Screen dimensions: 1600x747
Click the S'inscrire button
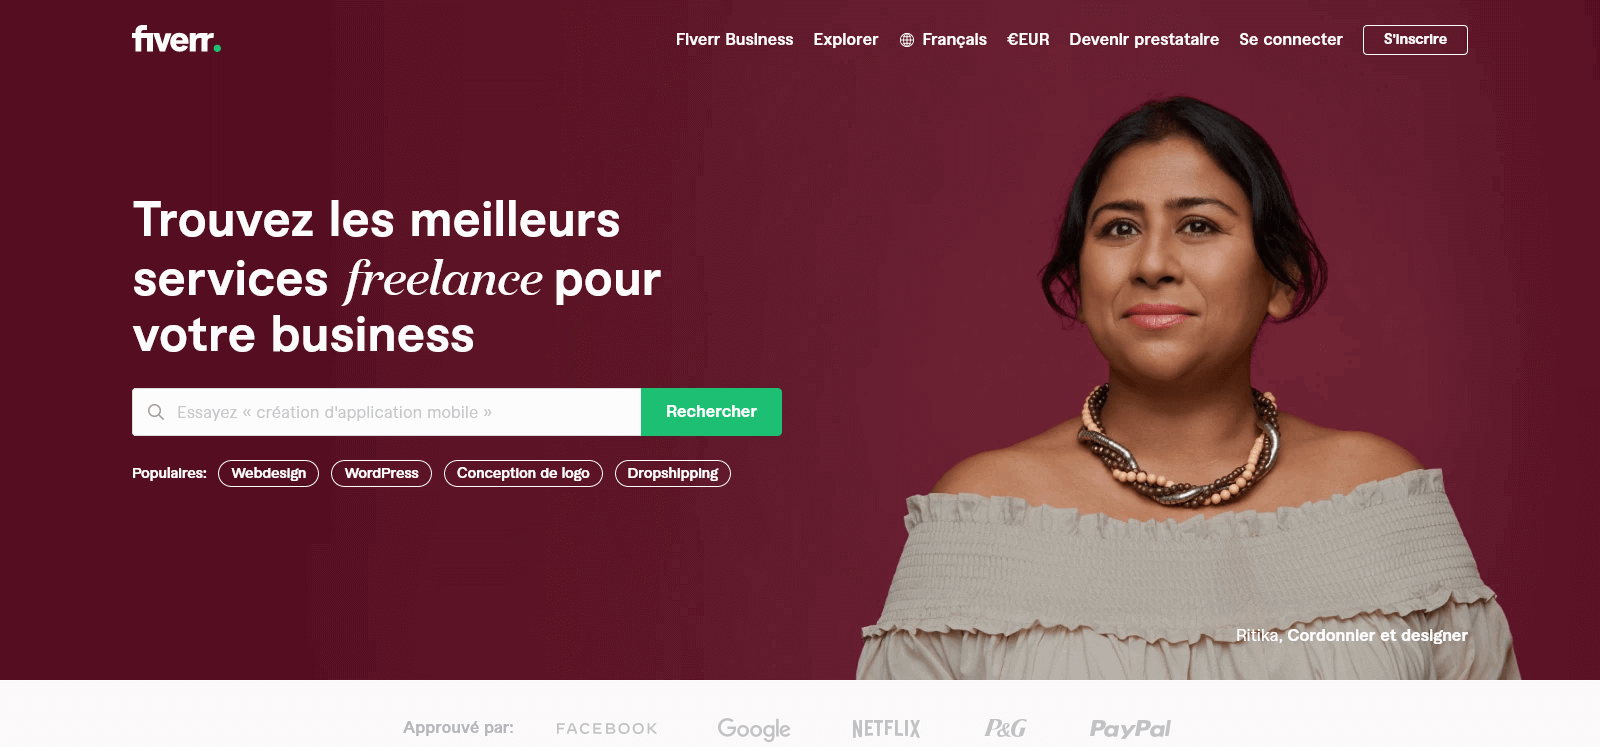(1415, 40)
